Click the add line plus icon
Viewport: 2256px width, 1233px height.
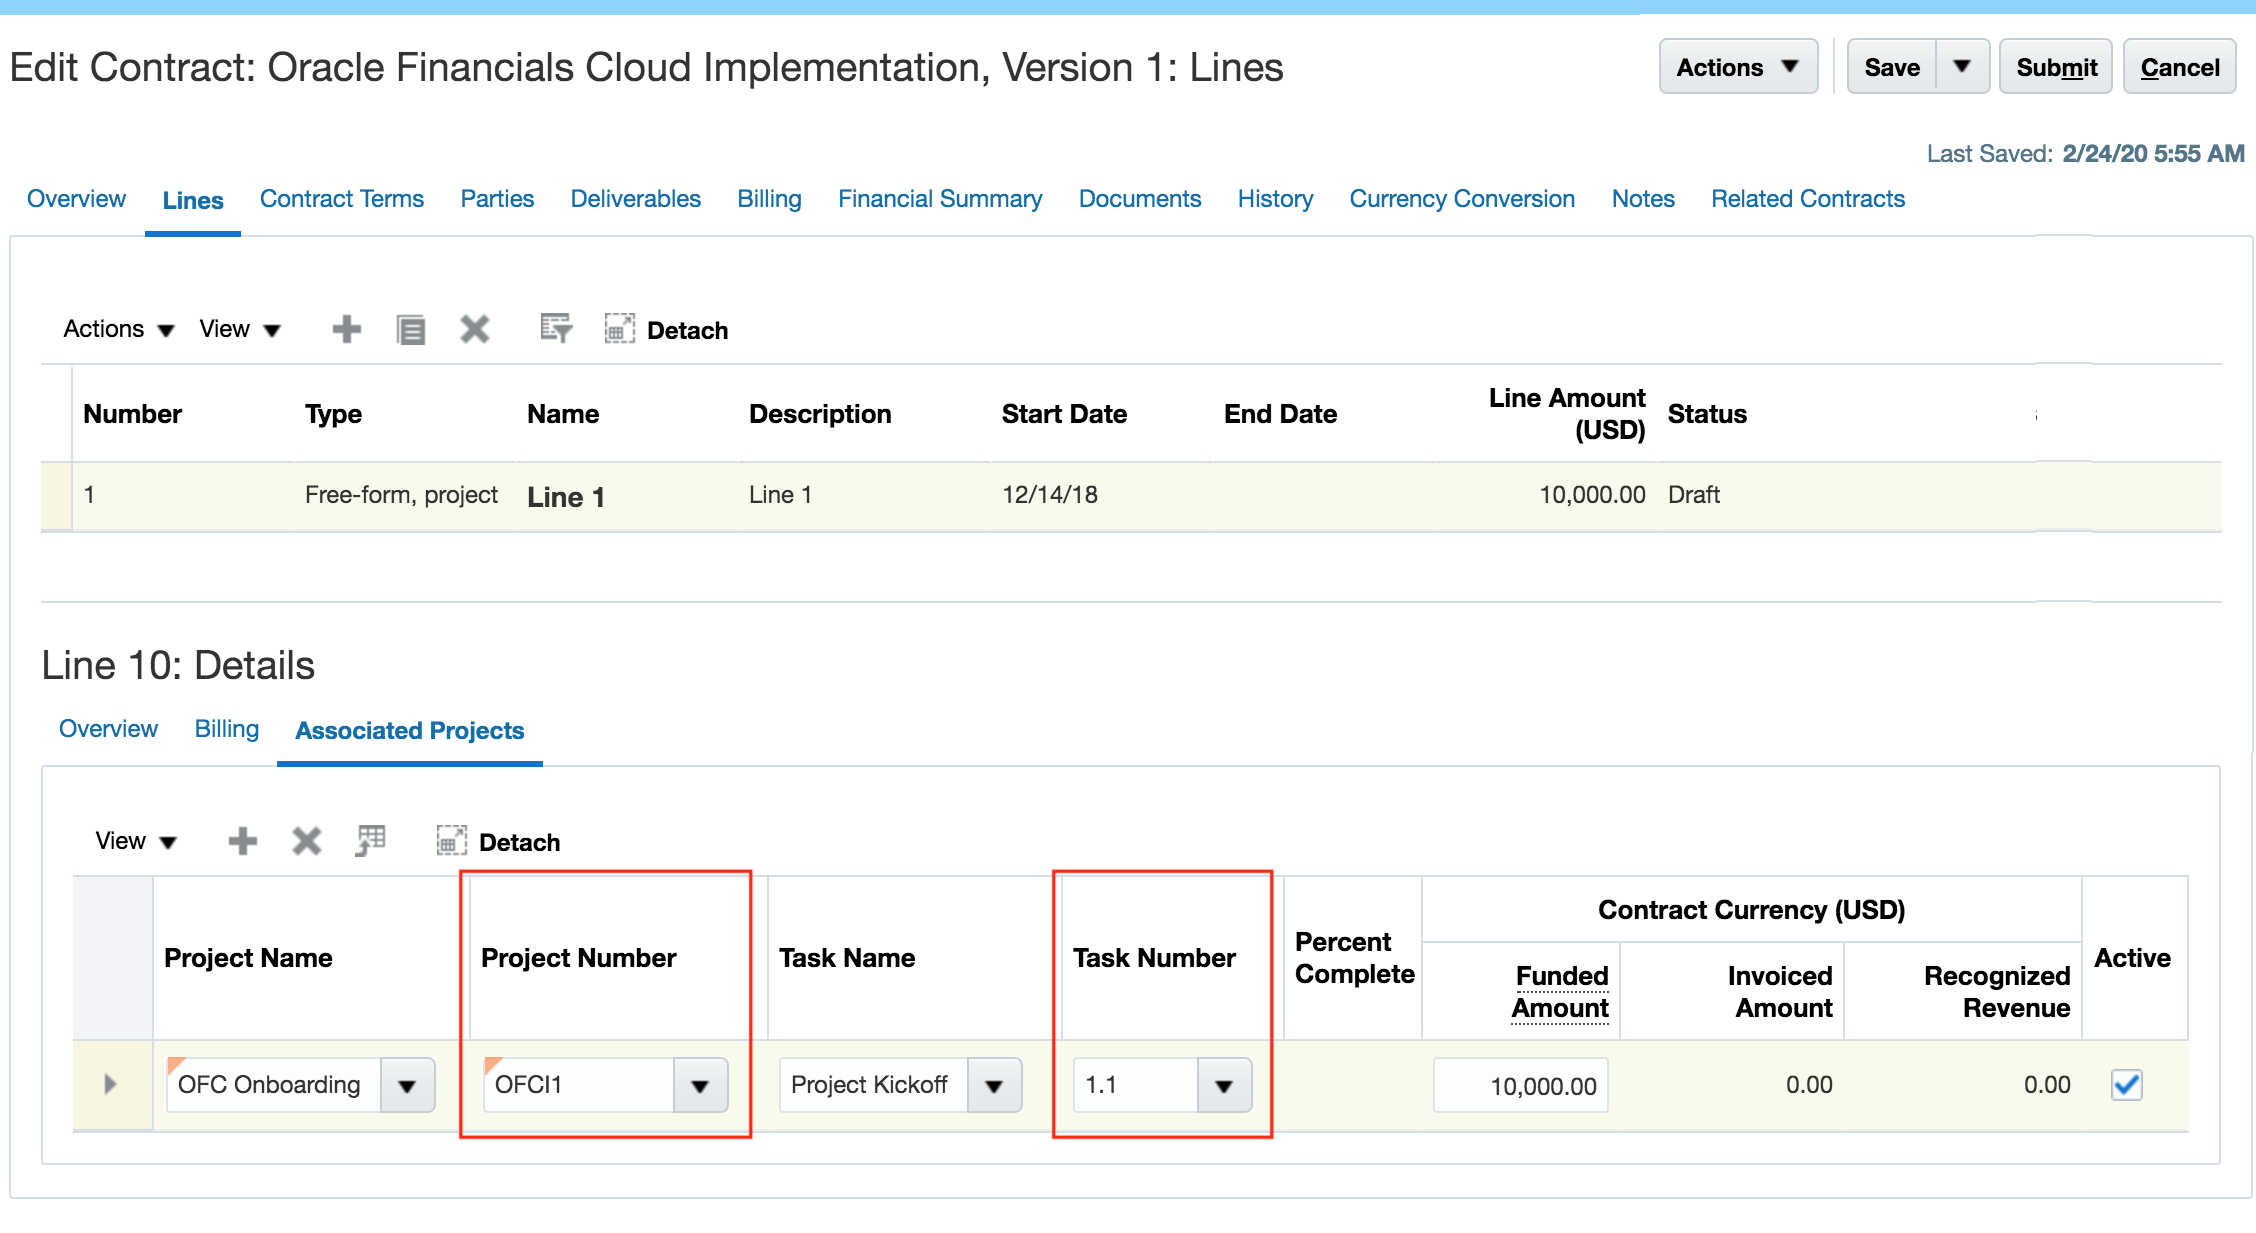coord(346,329)
